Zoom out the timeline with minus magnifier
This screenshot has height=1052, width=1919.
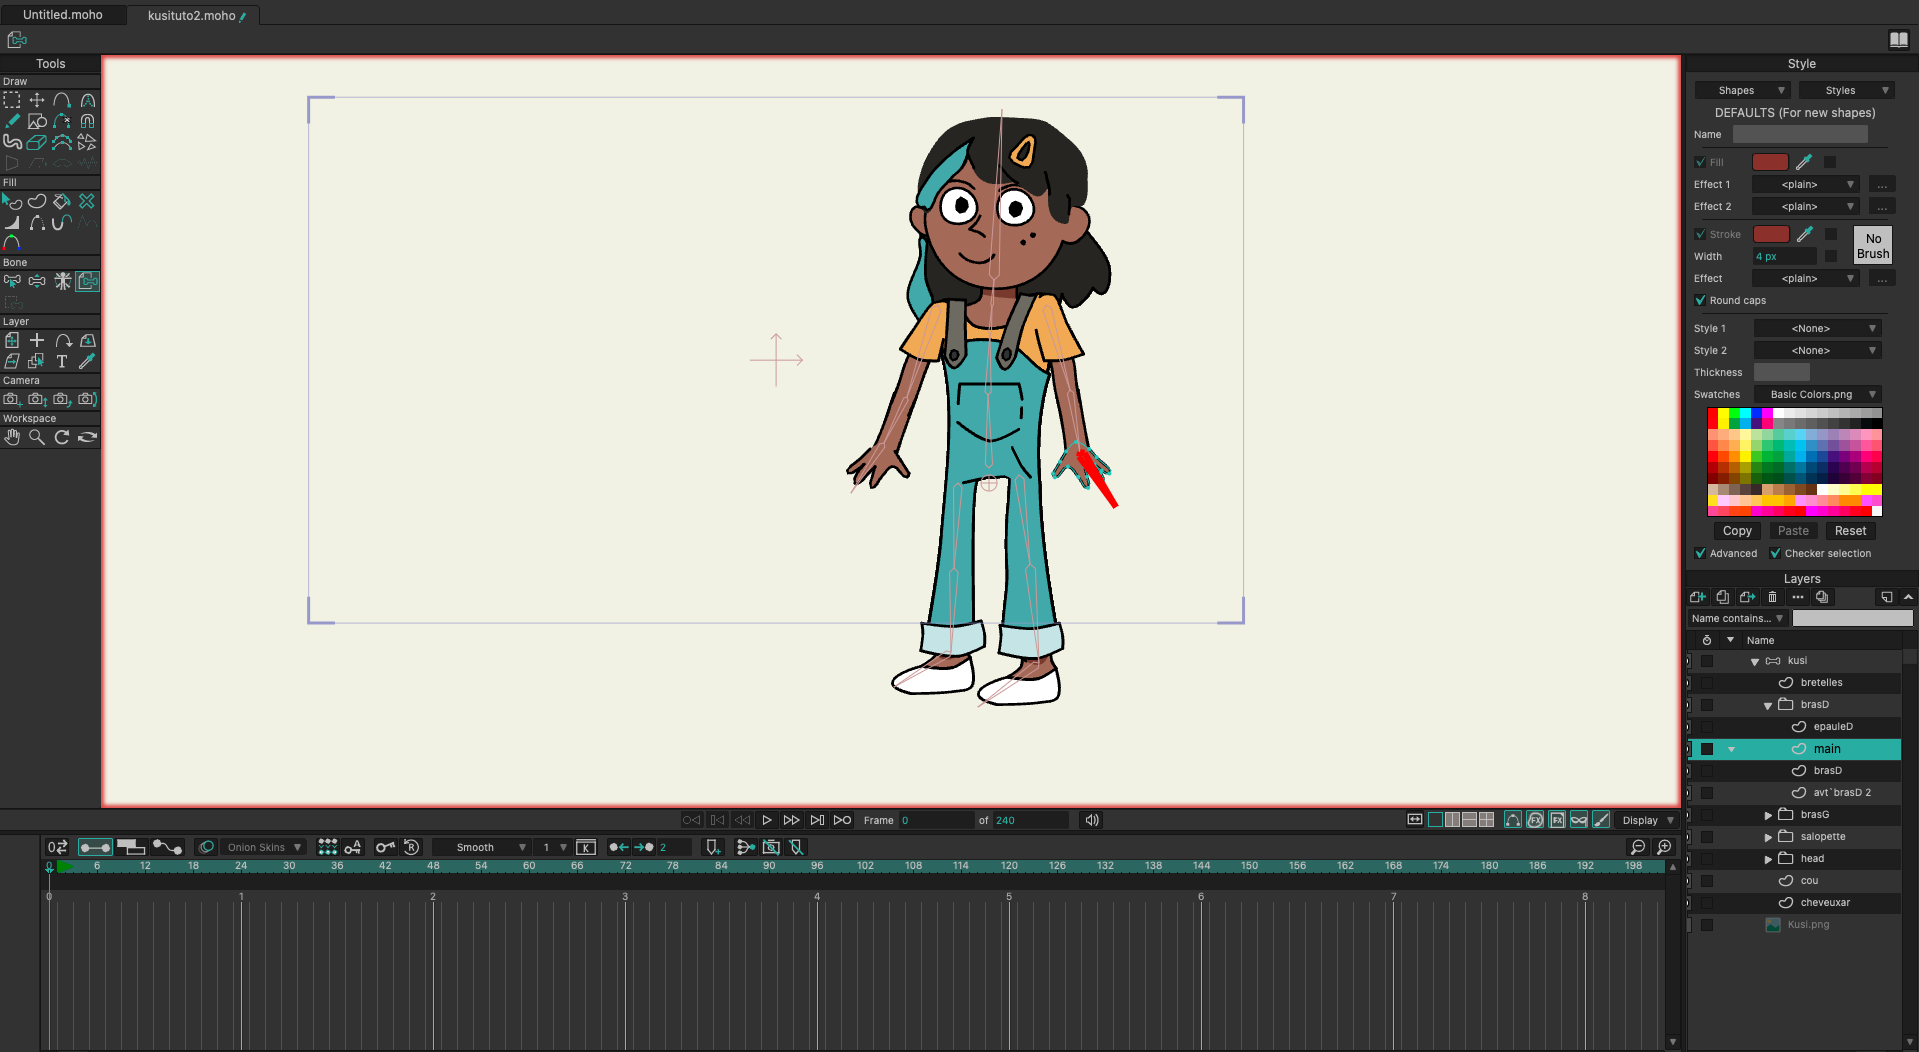(1638, 847)
